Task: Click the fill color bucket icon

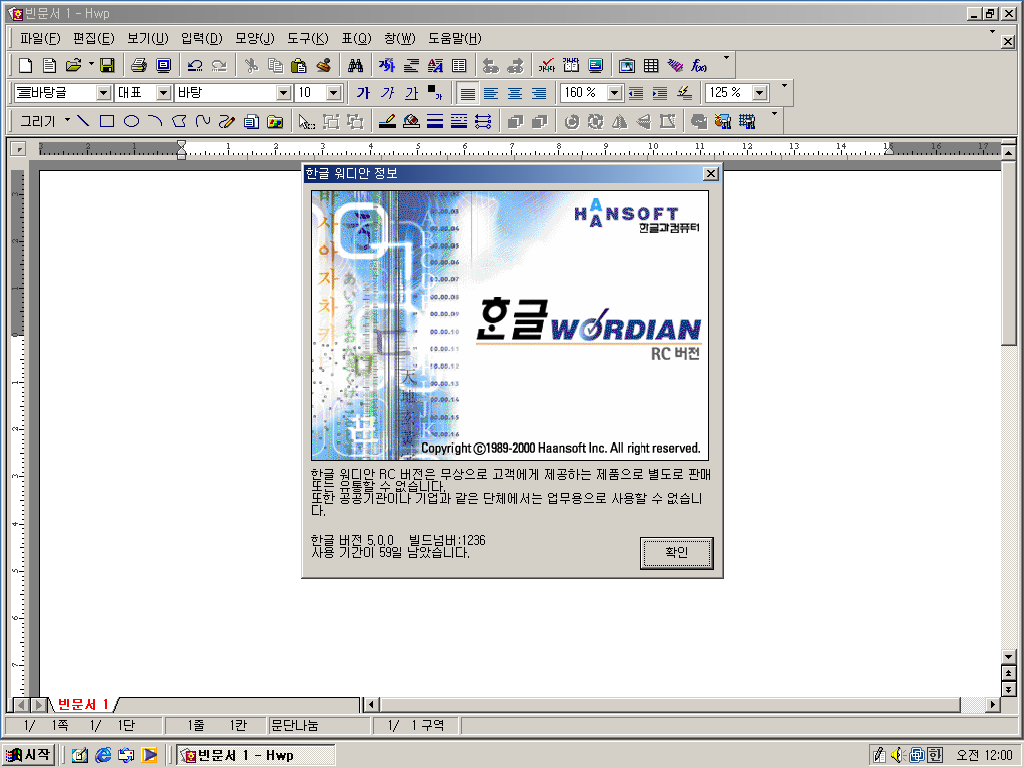Action: point(411,121)
